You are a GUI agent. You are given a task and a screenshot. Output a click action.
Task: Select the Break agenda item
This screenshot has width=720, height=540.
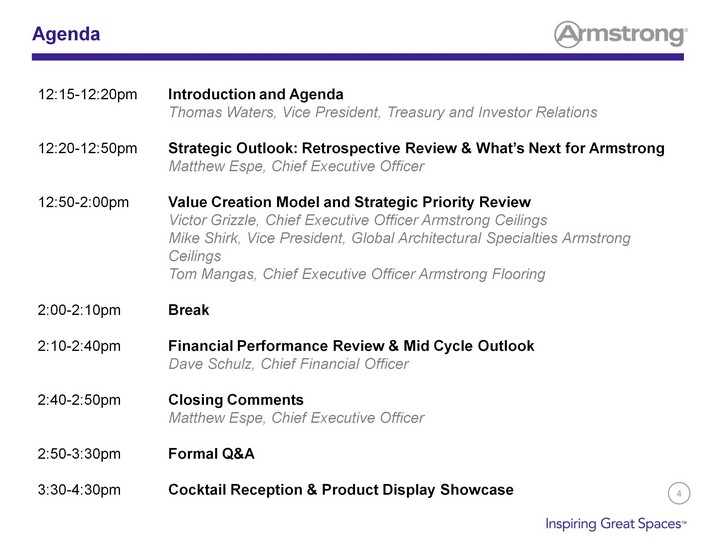click(188, 310)
